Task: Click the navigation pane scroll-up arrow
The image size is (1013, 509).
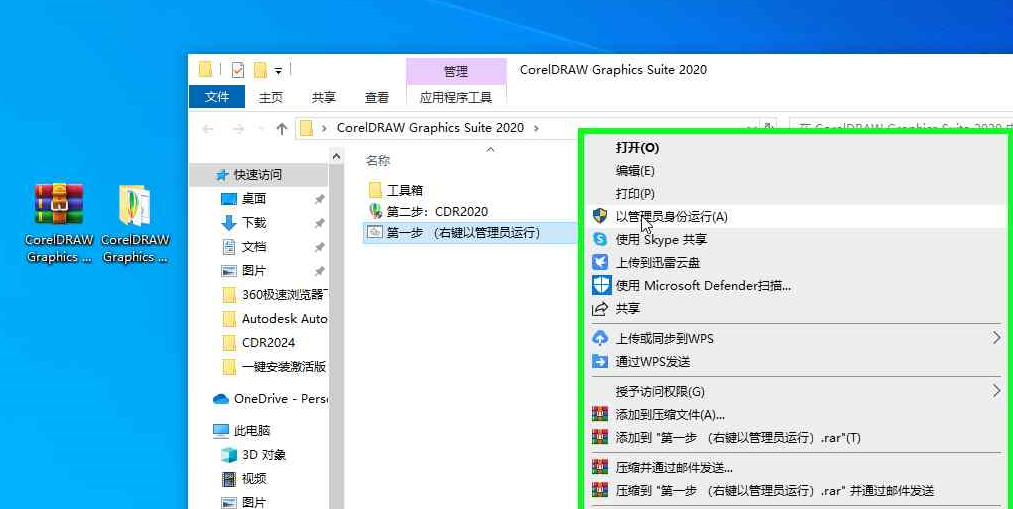Action: (336, 156)
